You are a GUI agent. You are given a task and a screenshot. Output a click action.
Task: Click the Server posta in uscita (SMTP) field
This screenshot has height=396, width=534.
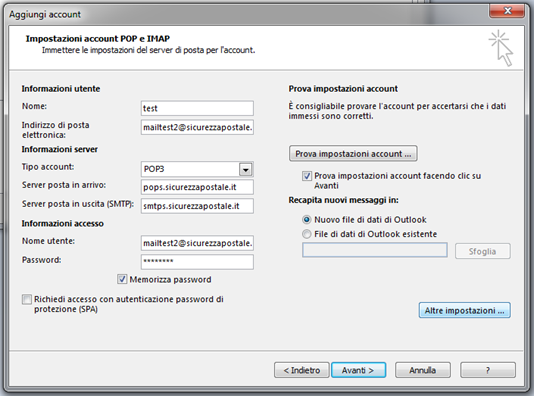[x=197, y=206]
